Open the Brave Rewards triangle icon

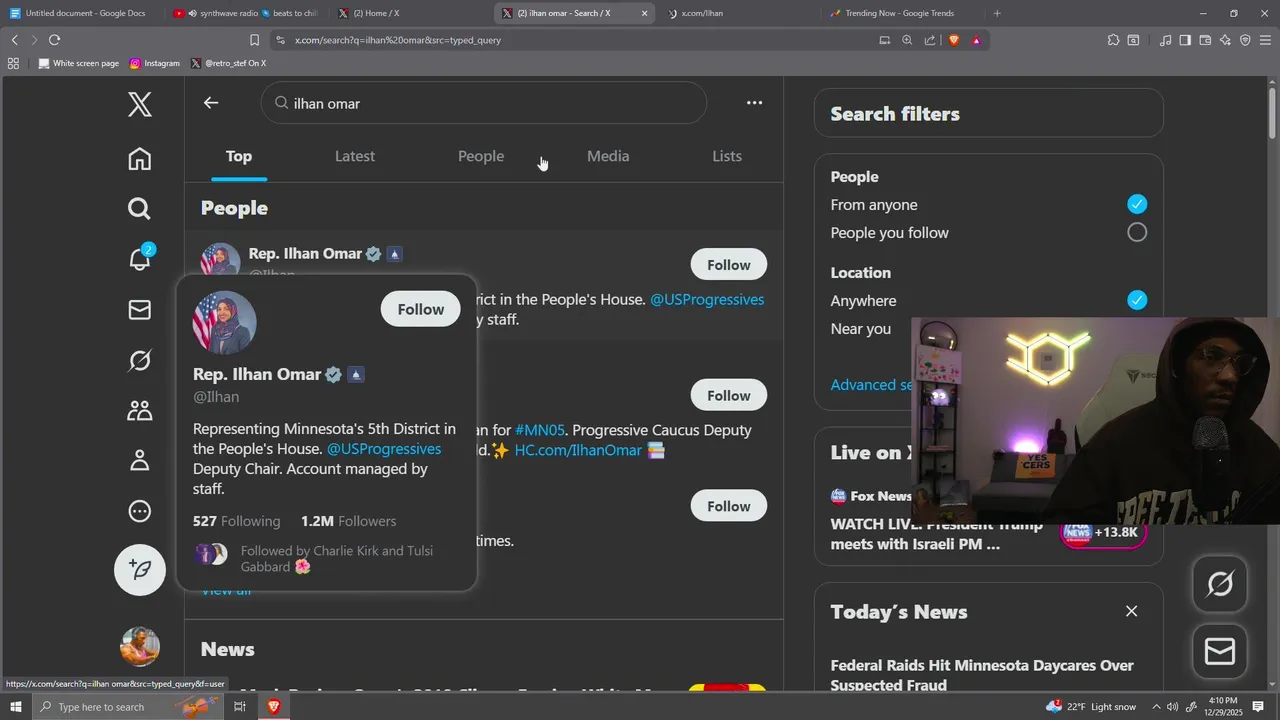point(976,40)
